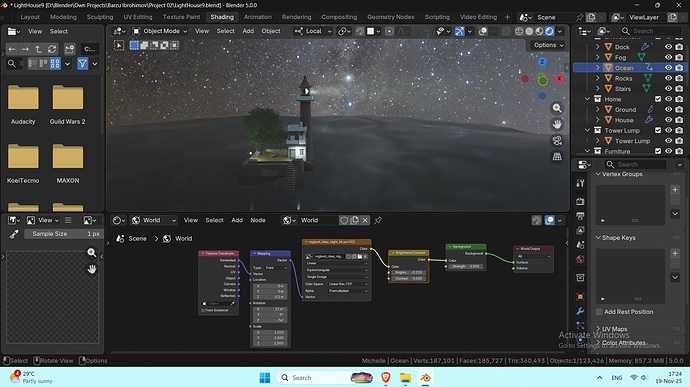Screen dimensions: 690x387
Task: Hide the Fog object in viewport
Action: click(668, 57)
